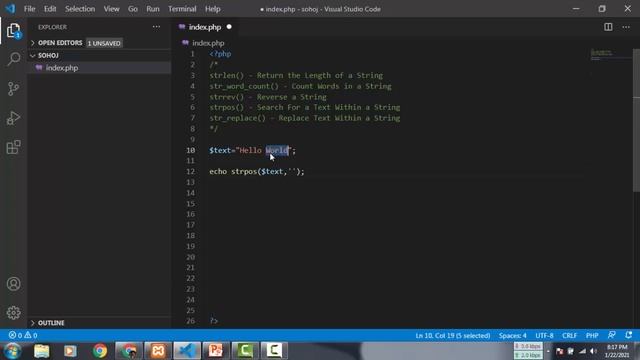Select the index.php editor tab

click(x=205, y=27)
